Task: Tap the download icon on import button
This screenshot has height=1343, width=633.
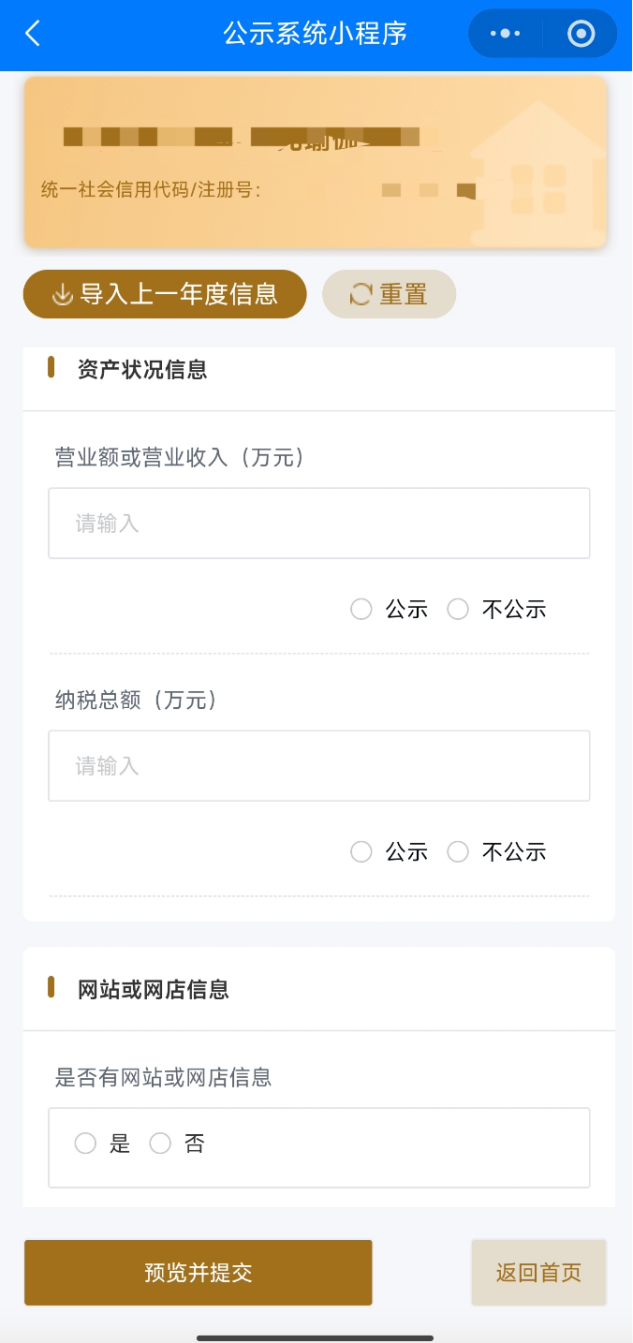Action: (x=62, y=295)
